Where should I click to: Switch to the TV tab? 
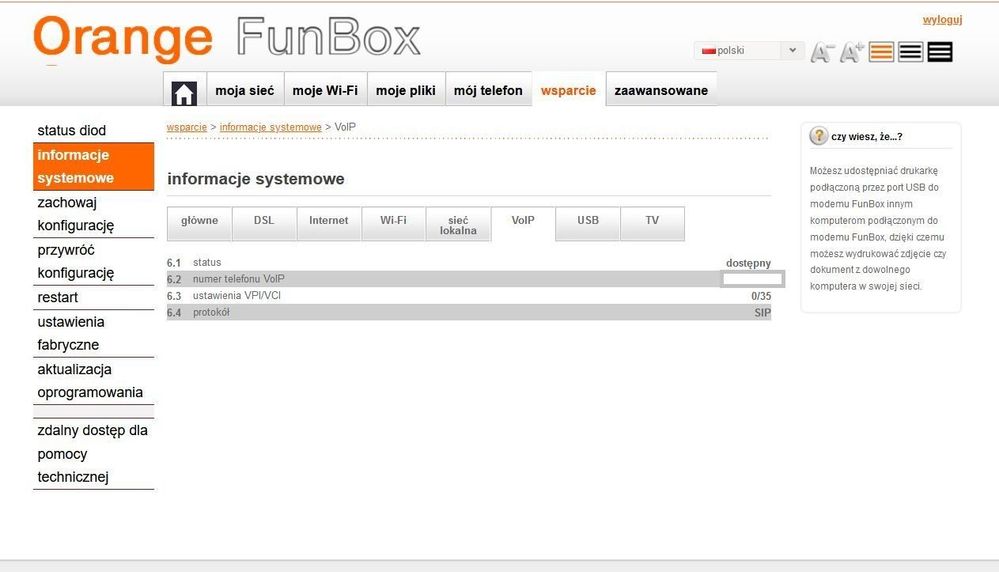(x=652, y=223)
